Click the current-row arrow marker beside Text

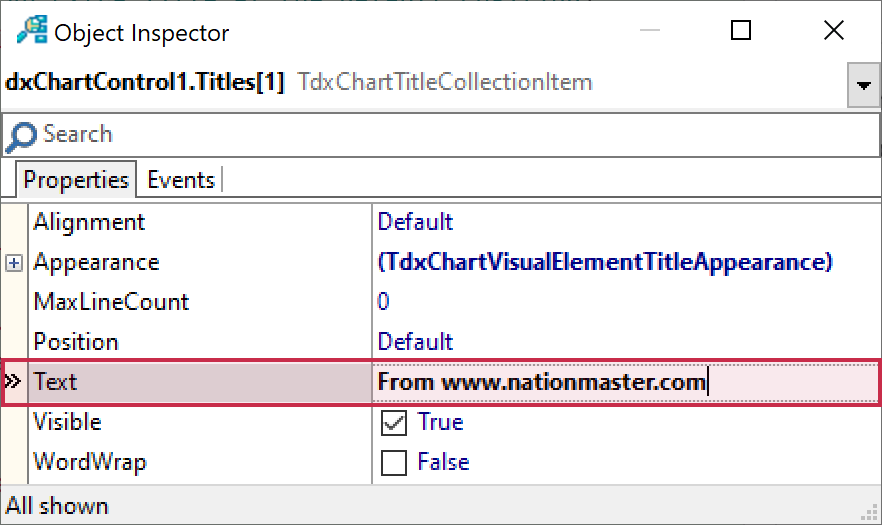pos(14,382)
